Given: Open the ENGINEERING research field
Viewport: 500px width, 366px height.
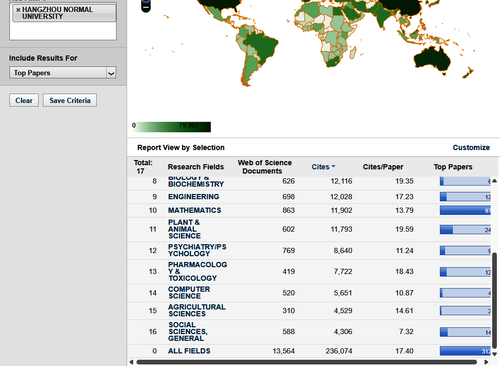Looking at the screenshot, I should tap(194, 197).
